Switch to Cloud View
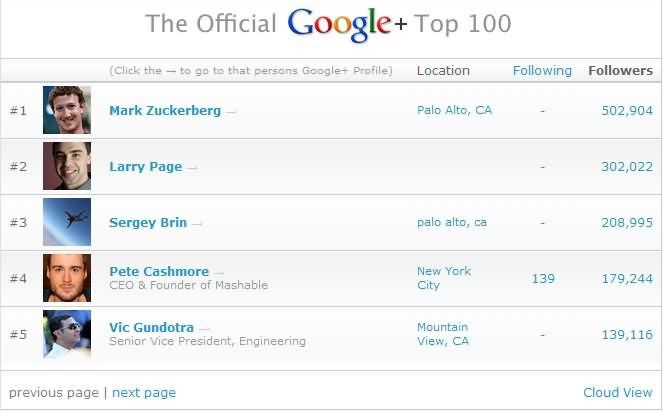 click(x=617, y=393)
